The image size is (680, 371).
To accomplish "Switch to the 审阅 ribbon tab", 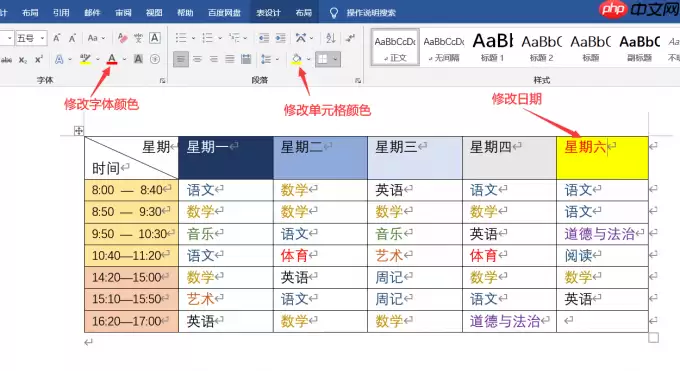I will click(x=123, y=13).
